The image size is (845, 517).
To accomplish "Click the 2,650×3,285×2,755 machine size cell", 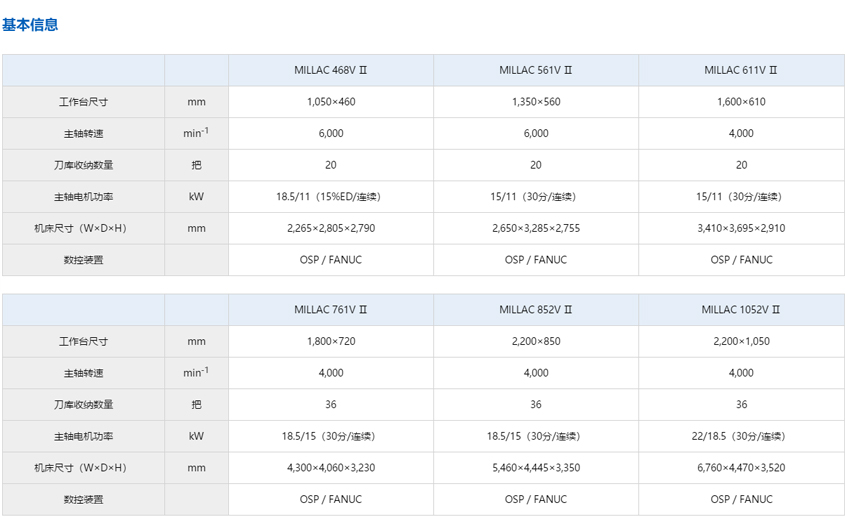I will coord(536,228).
